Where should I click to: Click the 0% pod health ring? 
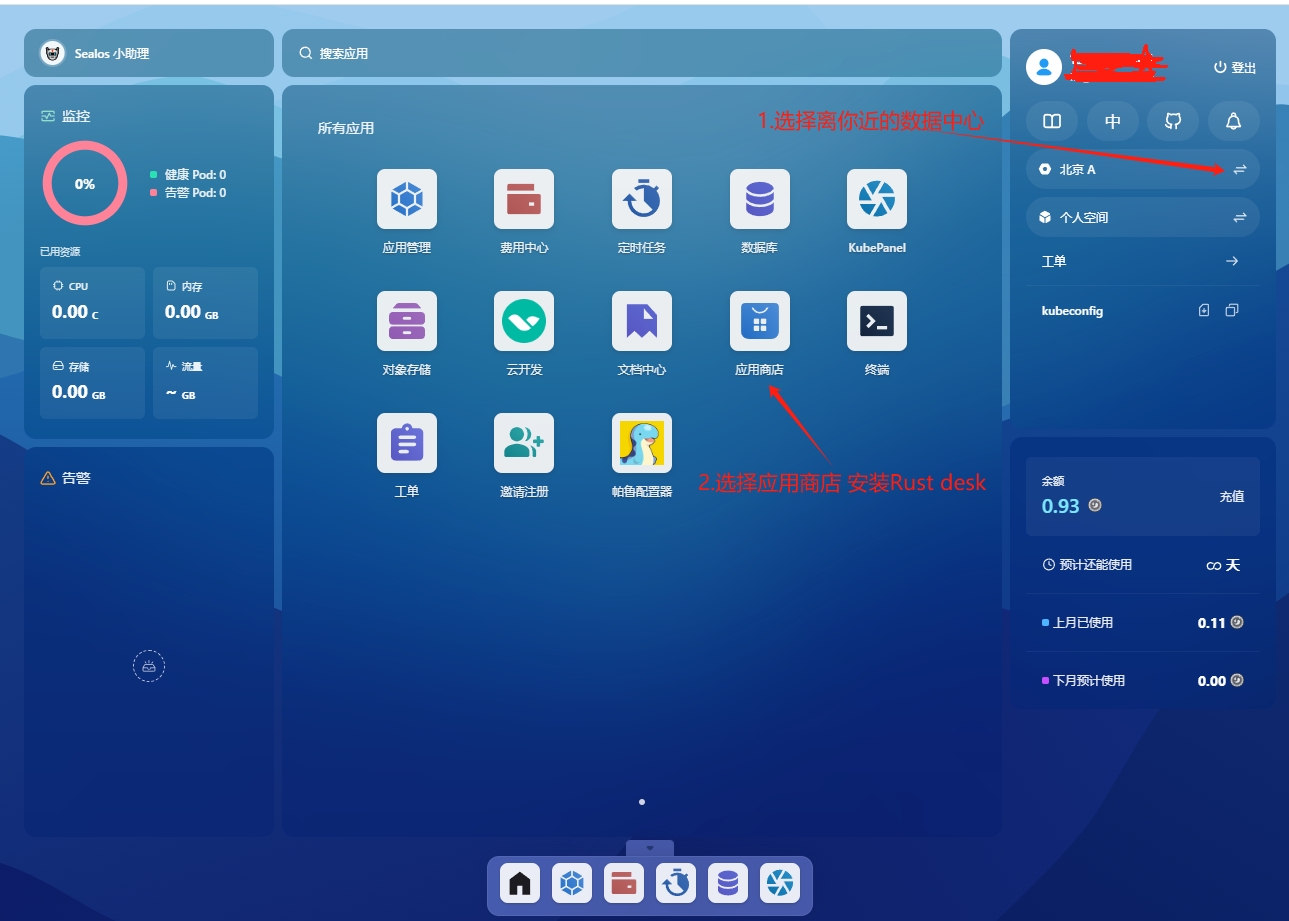(85, 184)
